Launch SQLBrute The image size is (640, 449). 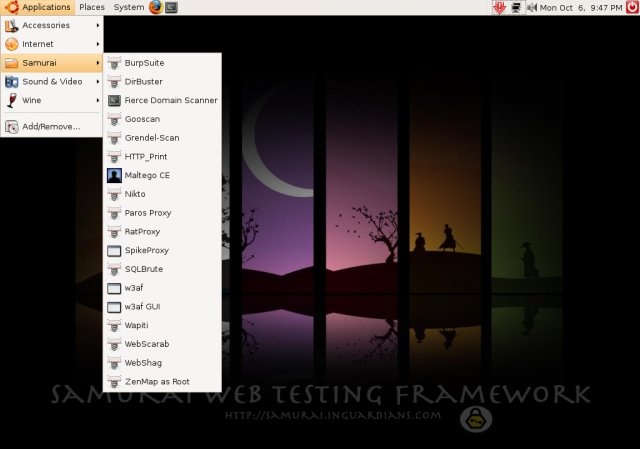(162, 269)
